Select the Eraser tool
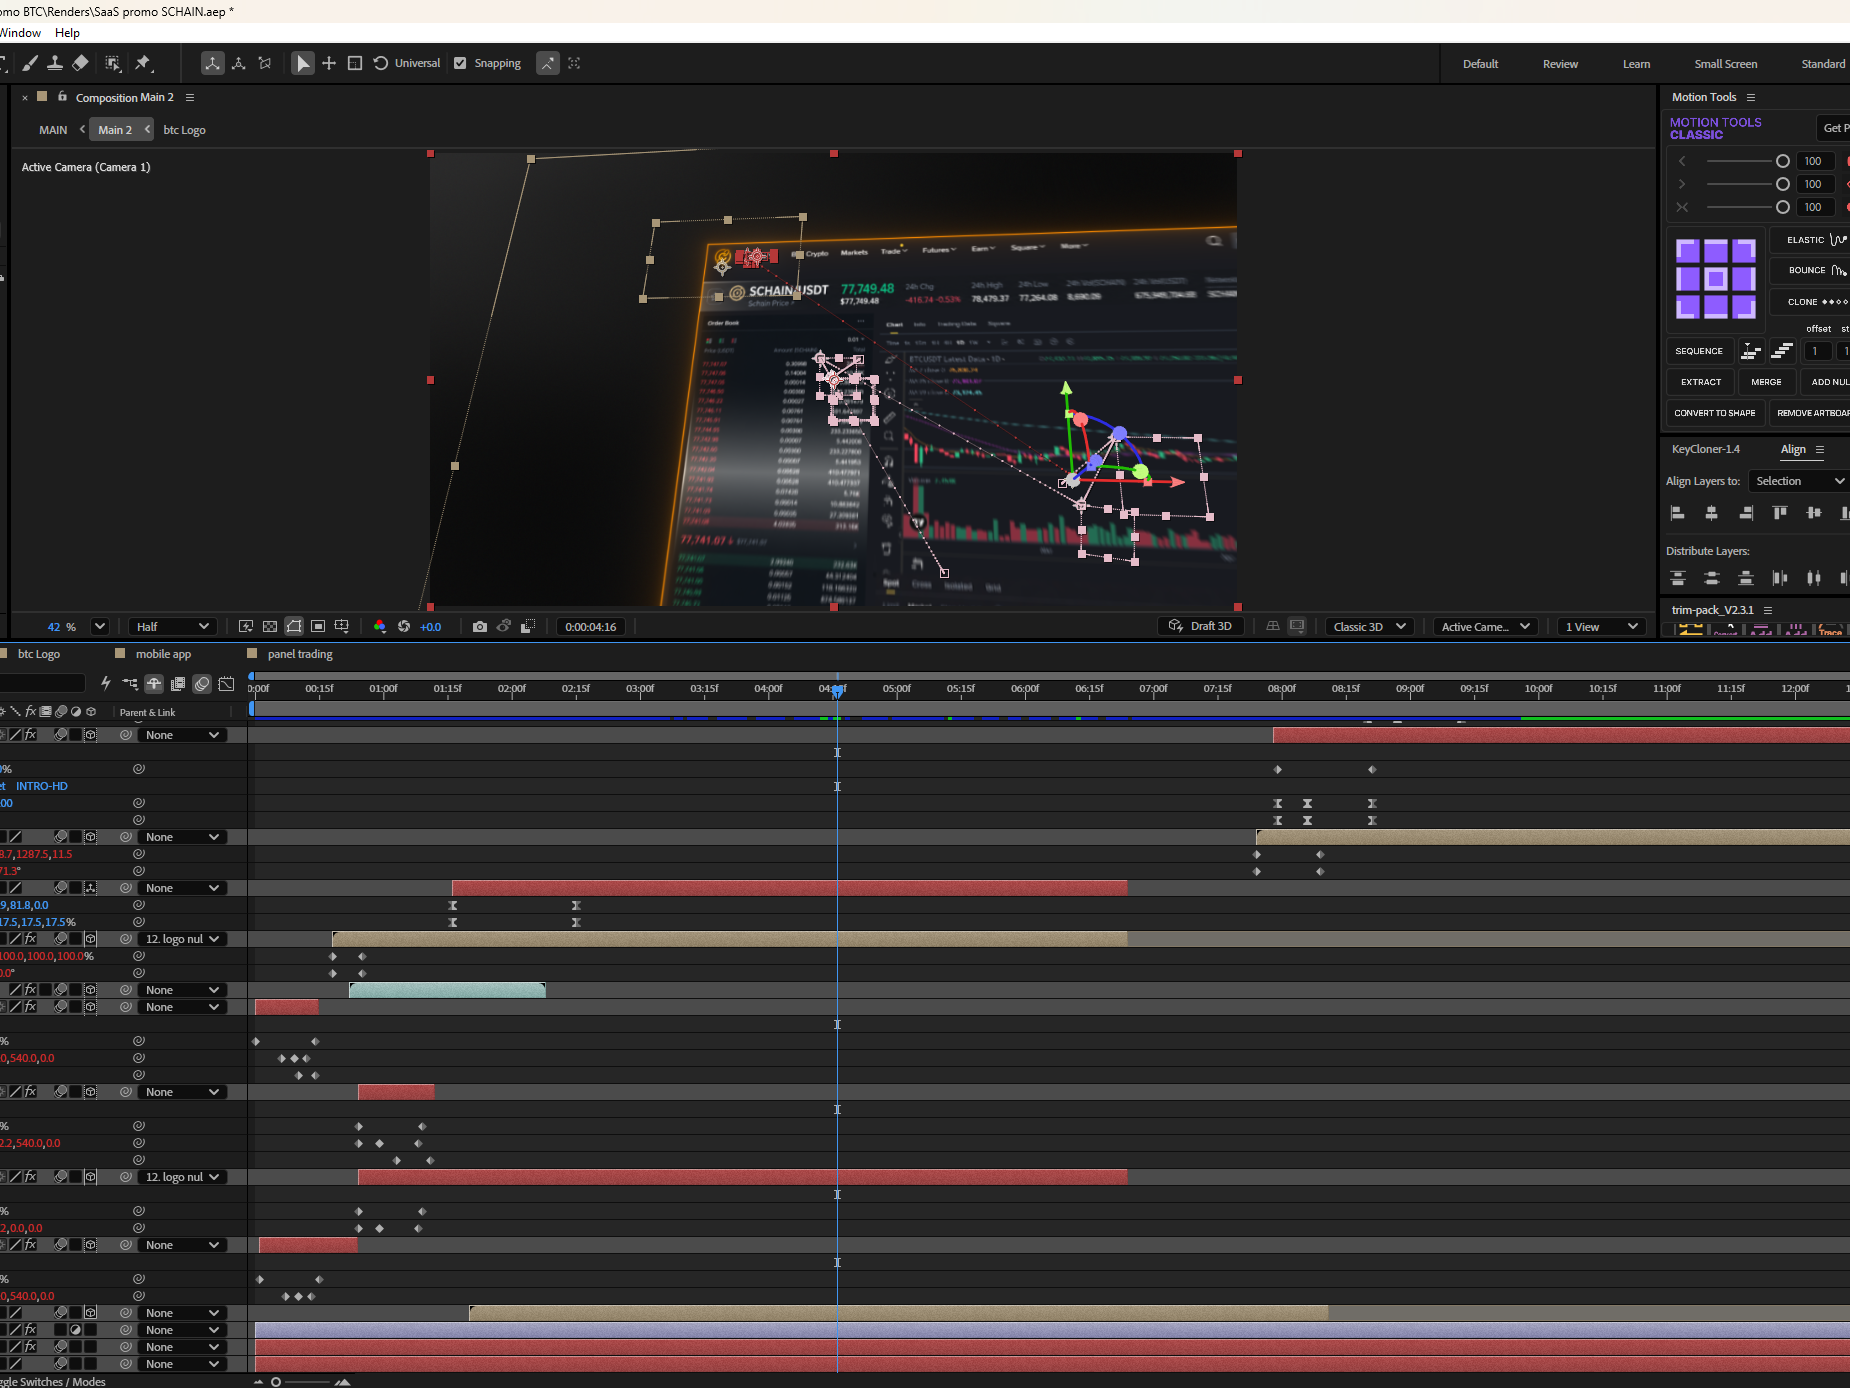The width and height of the screenshot is (1850, 1388). (81, 63)
